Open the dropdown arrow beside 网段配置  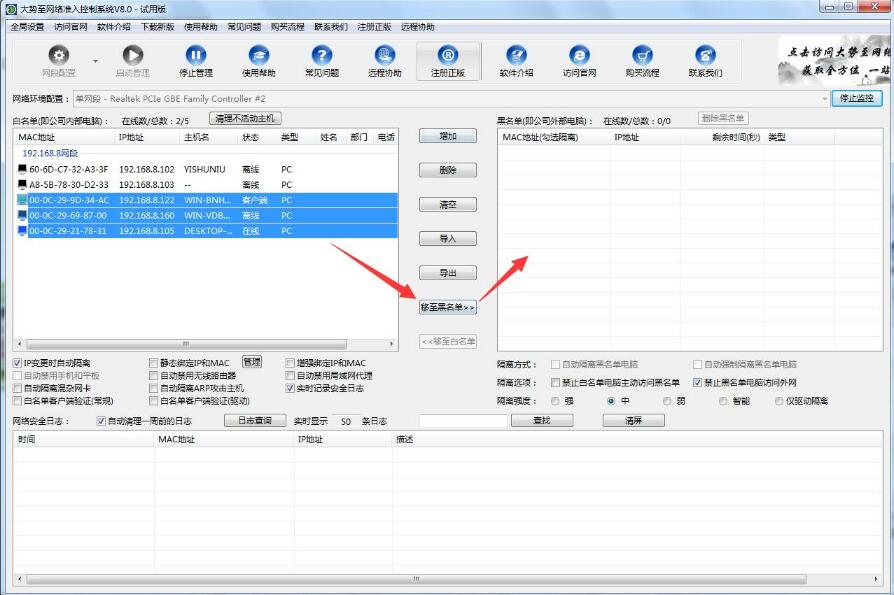[x=95, y=61]
